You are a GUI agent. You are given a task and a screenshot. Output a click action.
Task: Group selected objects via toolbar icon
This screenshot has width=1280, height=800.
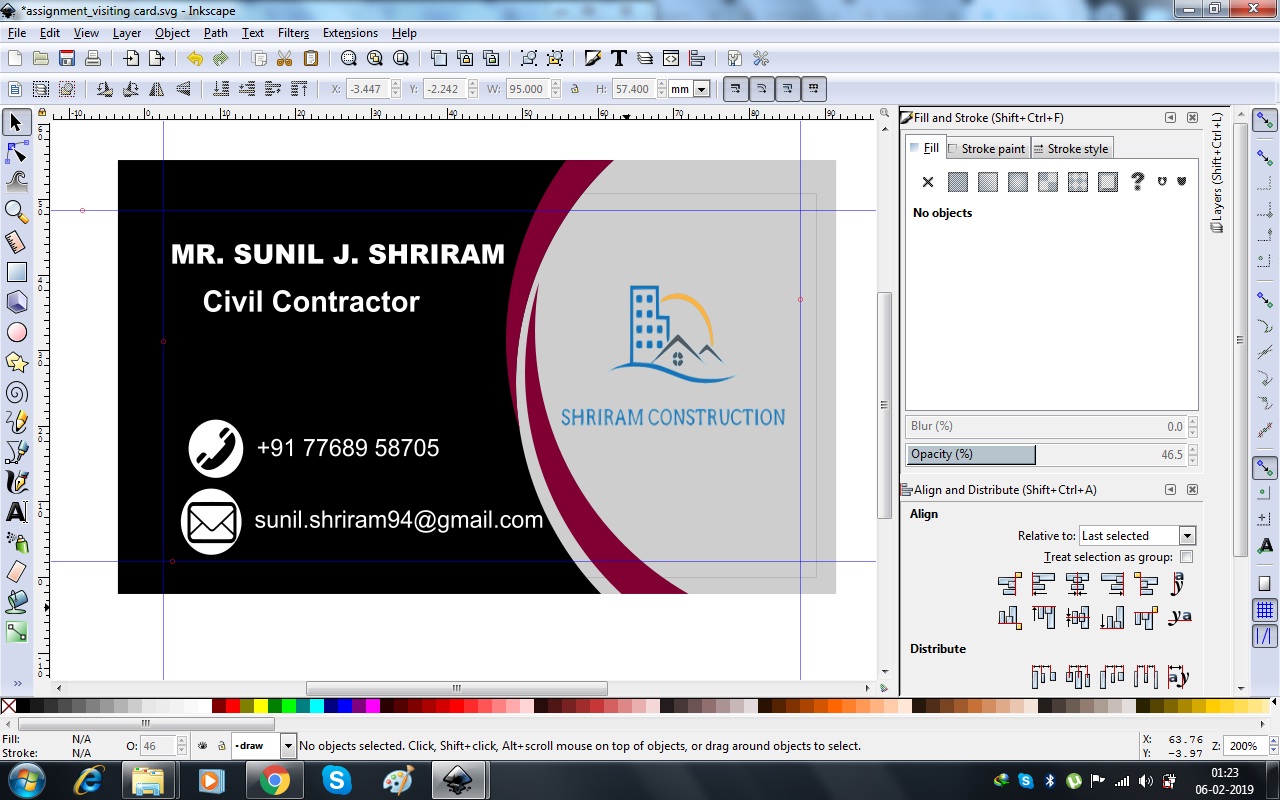529,59
